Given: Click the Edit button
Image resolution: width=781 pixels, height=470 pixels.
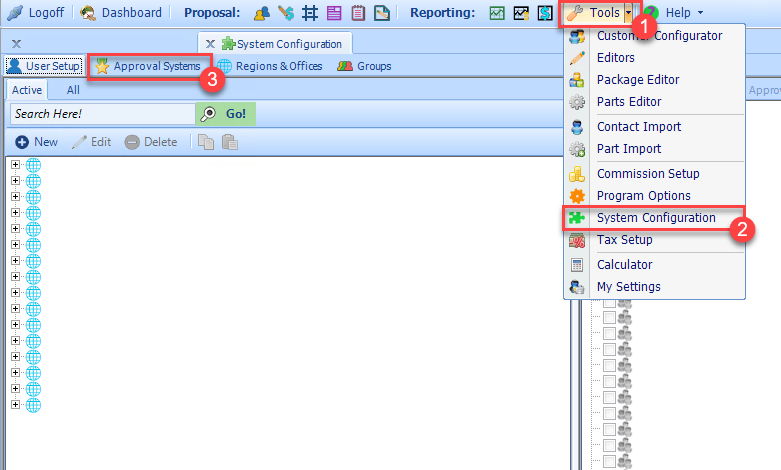Looking at the screenshot, I should coord(91,142).
